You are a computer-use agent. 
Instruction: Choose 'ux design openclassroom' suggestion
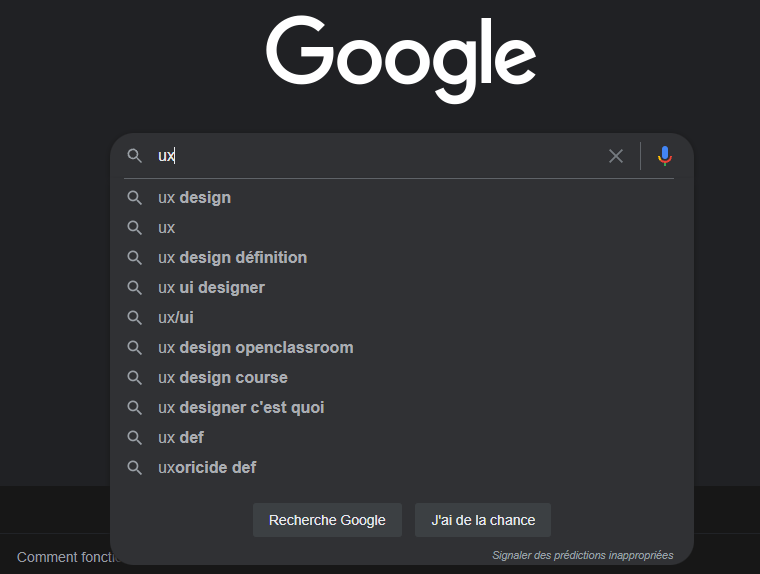[x=401, y=348]
